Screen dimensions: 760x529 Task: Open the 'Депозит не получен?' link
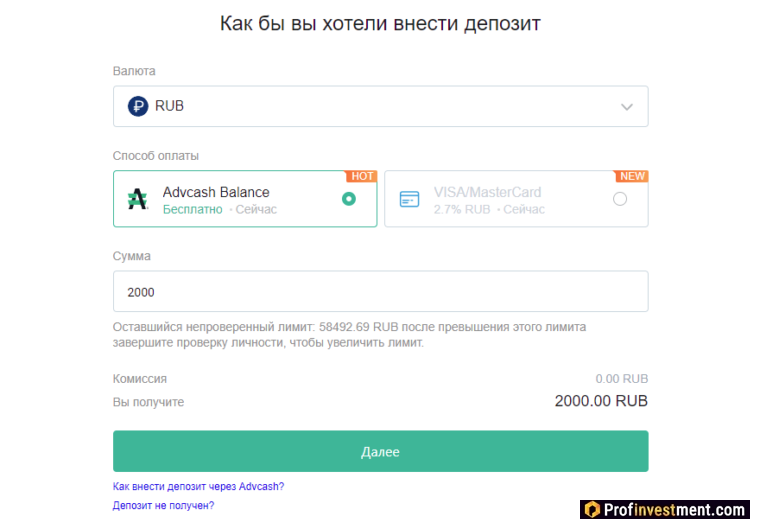[163, 505]
